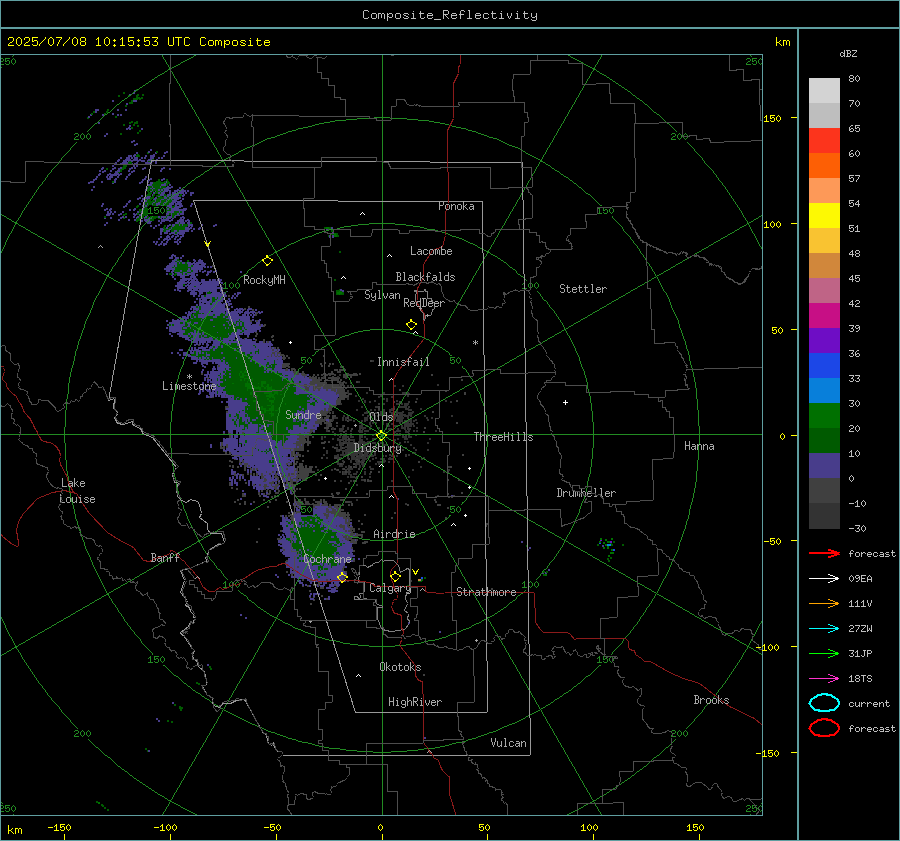Click the red forecast ellipse legend icon
Screen dimensions: 900x841
coord(824,728)
